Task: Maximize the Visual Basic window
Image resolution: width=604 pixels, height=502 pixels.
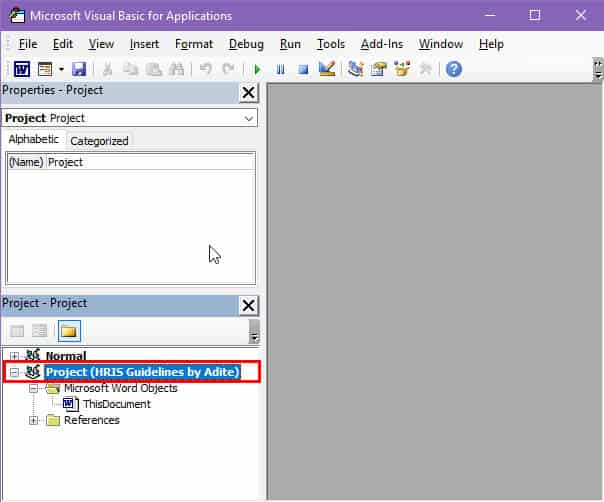Action: point(535,15)
